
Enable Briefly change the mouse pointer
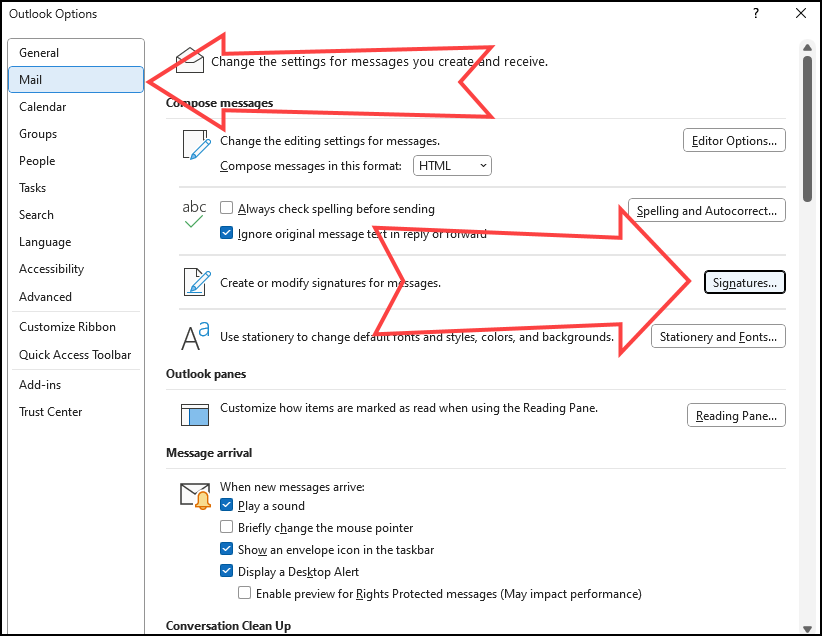coord(226,527)
